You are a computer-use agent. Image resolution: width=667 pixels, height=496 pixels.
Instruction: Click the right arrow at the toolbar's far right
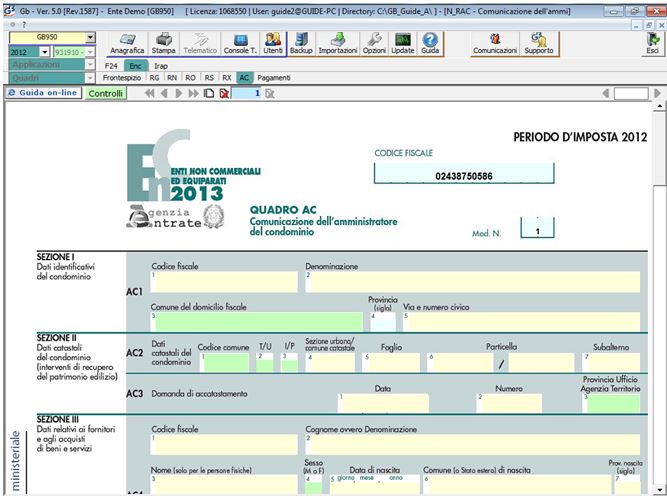point(657,93)
